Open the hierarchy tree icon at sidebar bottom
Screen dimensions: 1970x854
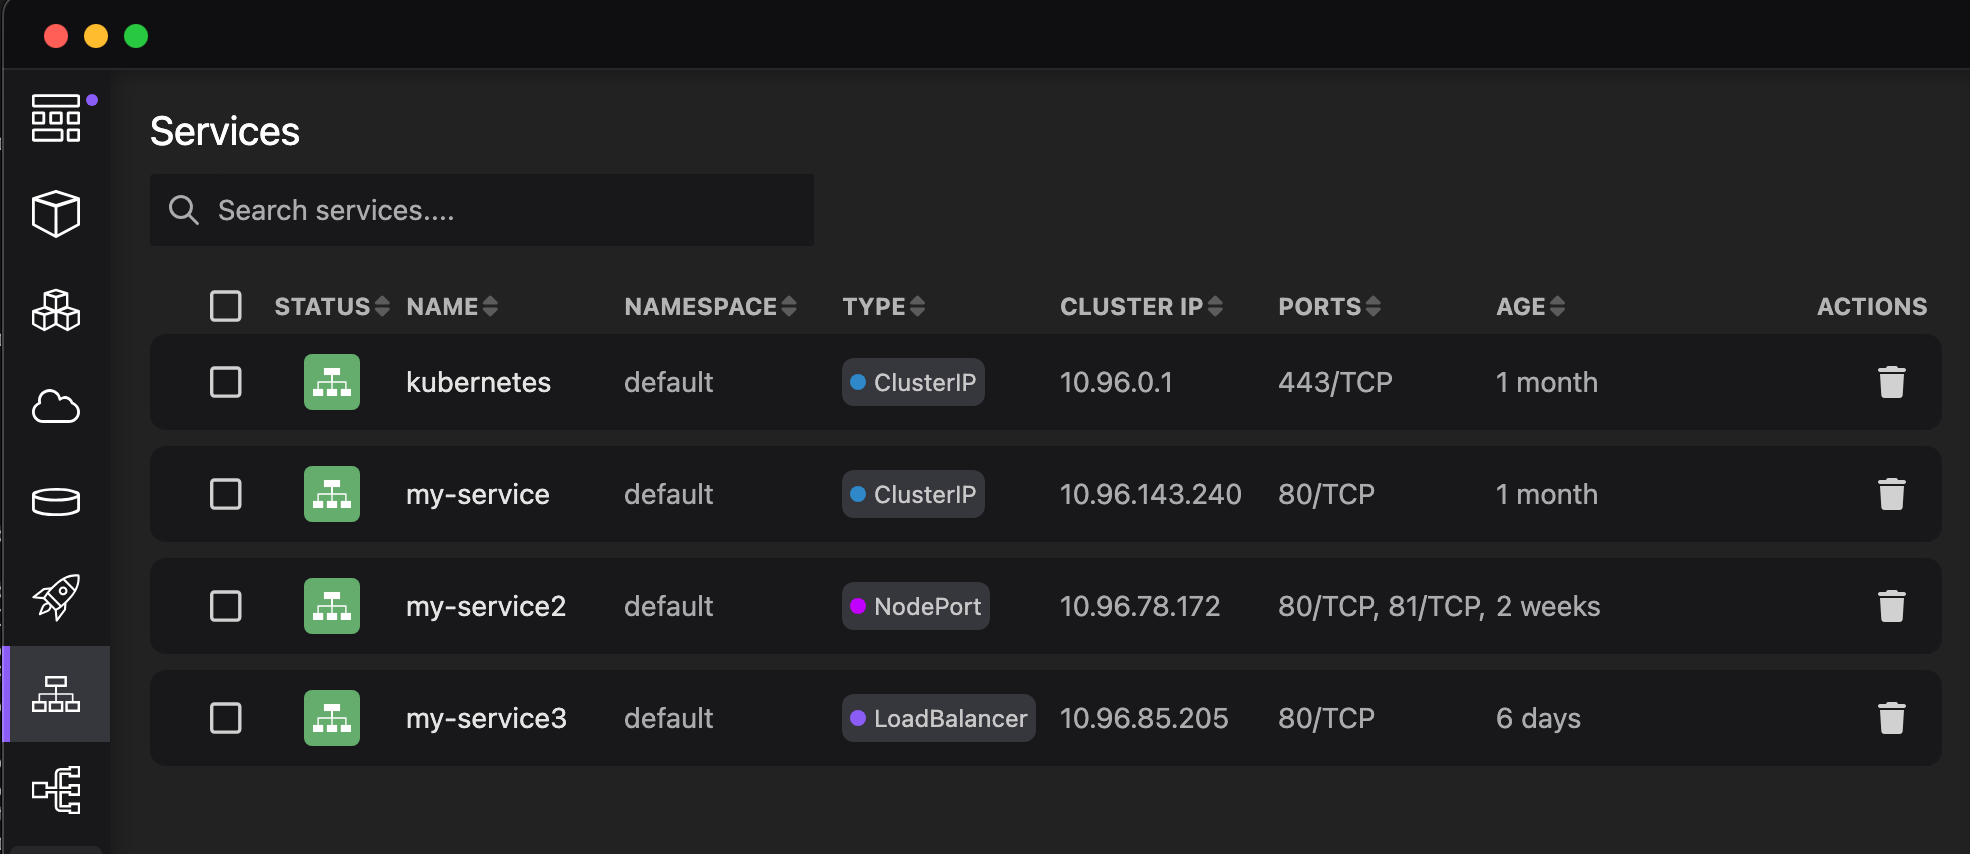[x=56, y=790]
